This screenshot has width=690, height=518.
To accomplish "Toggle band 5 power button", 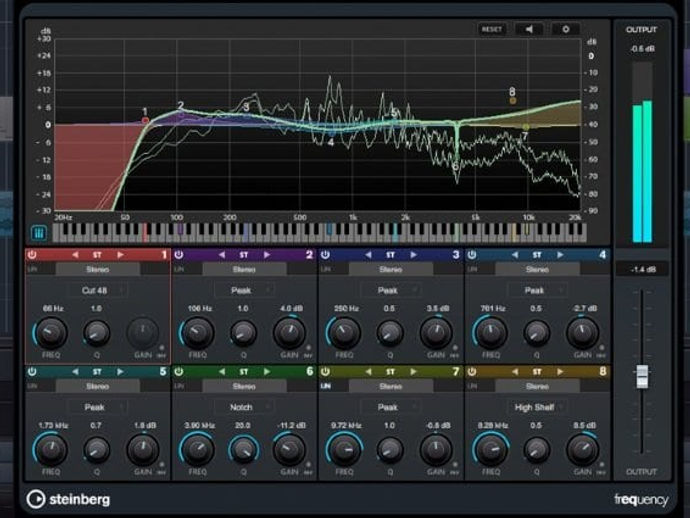I will [32, 371].
